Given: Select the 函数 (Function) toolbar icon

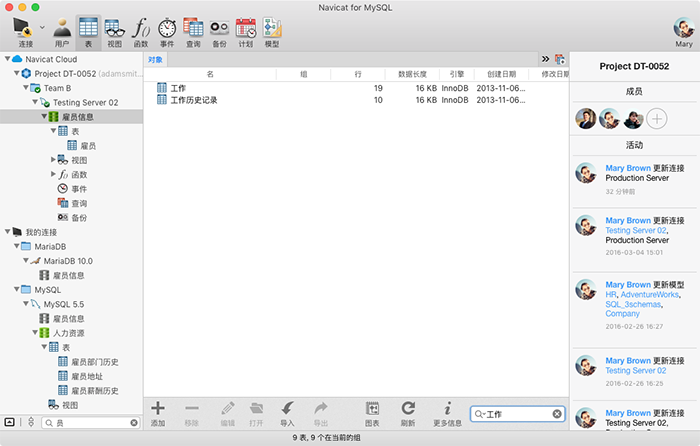Looking at the screenshot, I should click(x=141, y=32).
